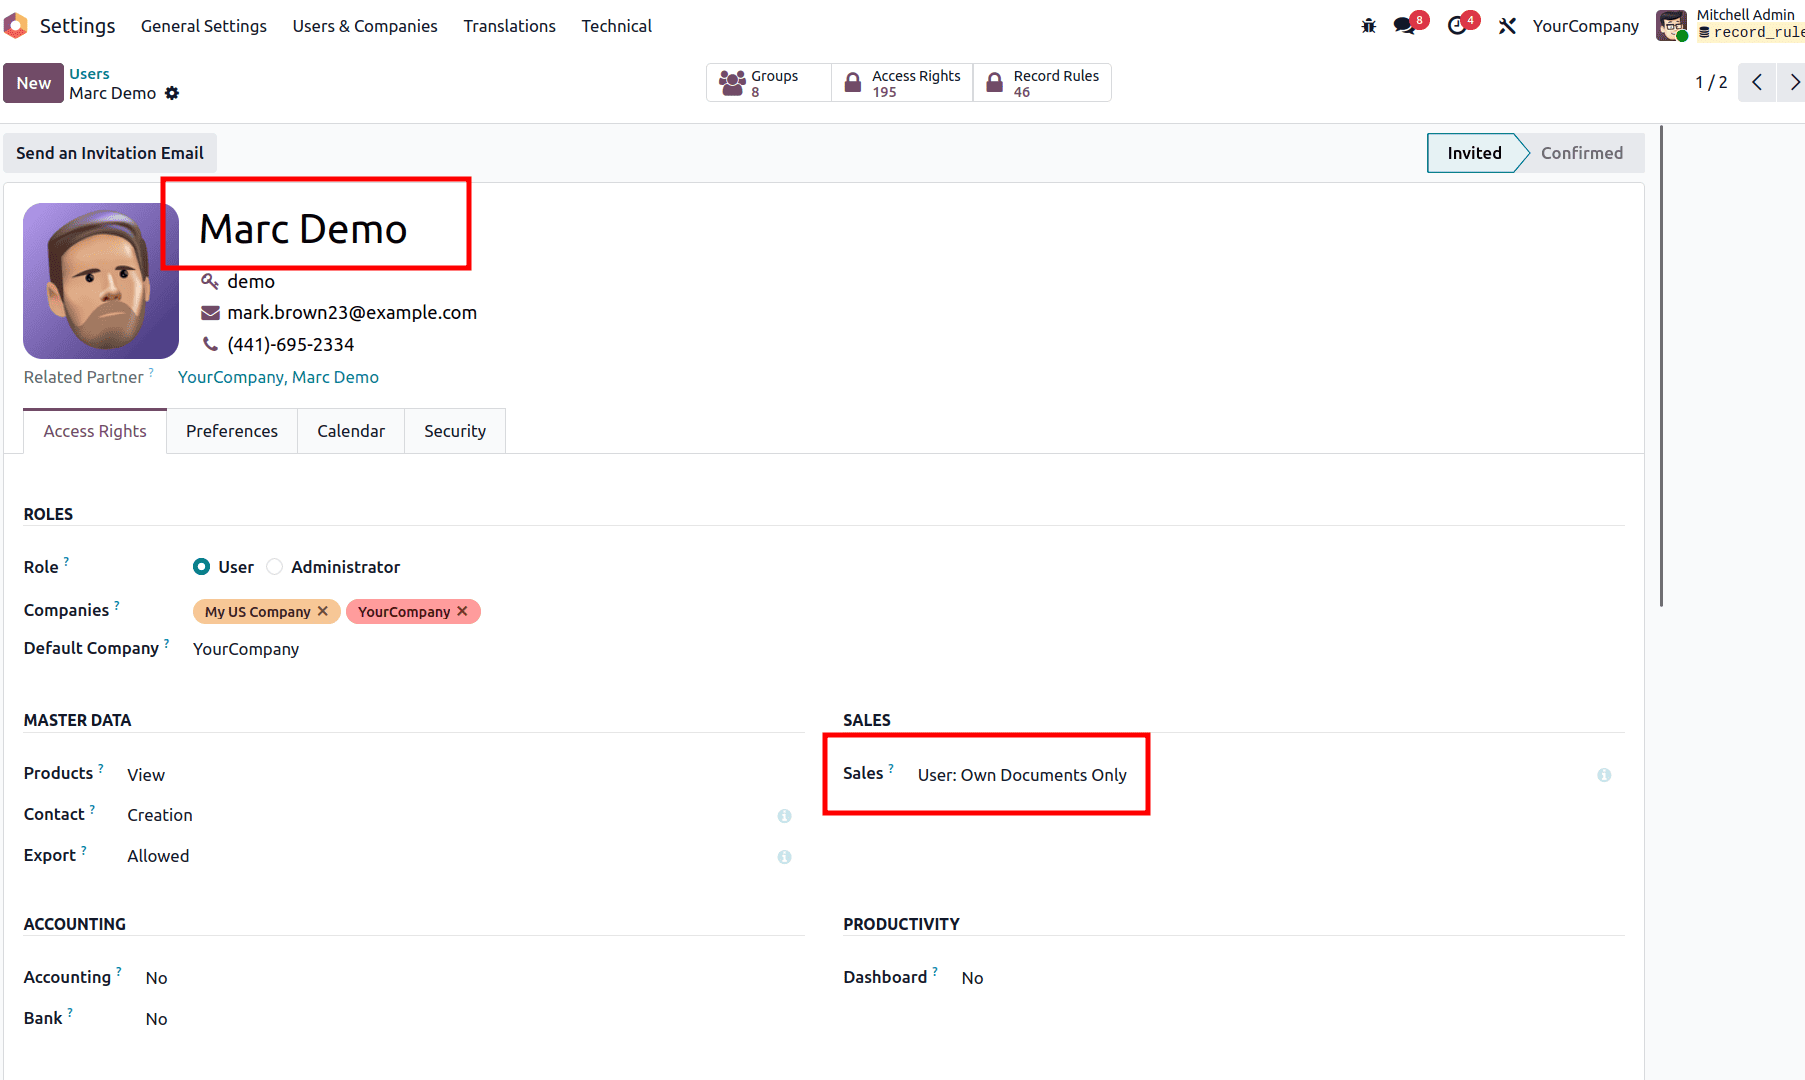
Task: Click the Odoo app logo icon
Action: point(15,25)
